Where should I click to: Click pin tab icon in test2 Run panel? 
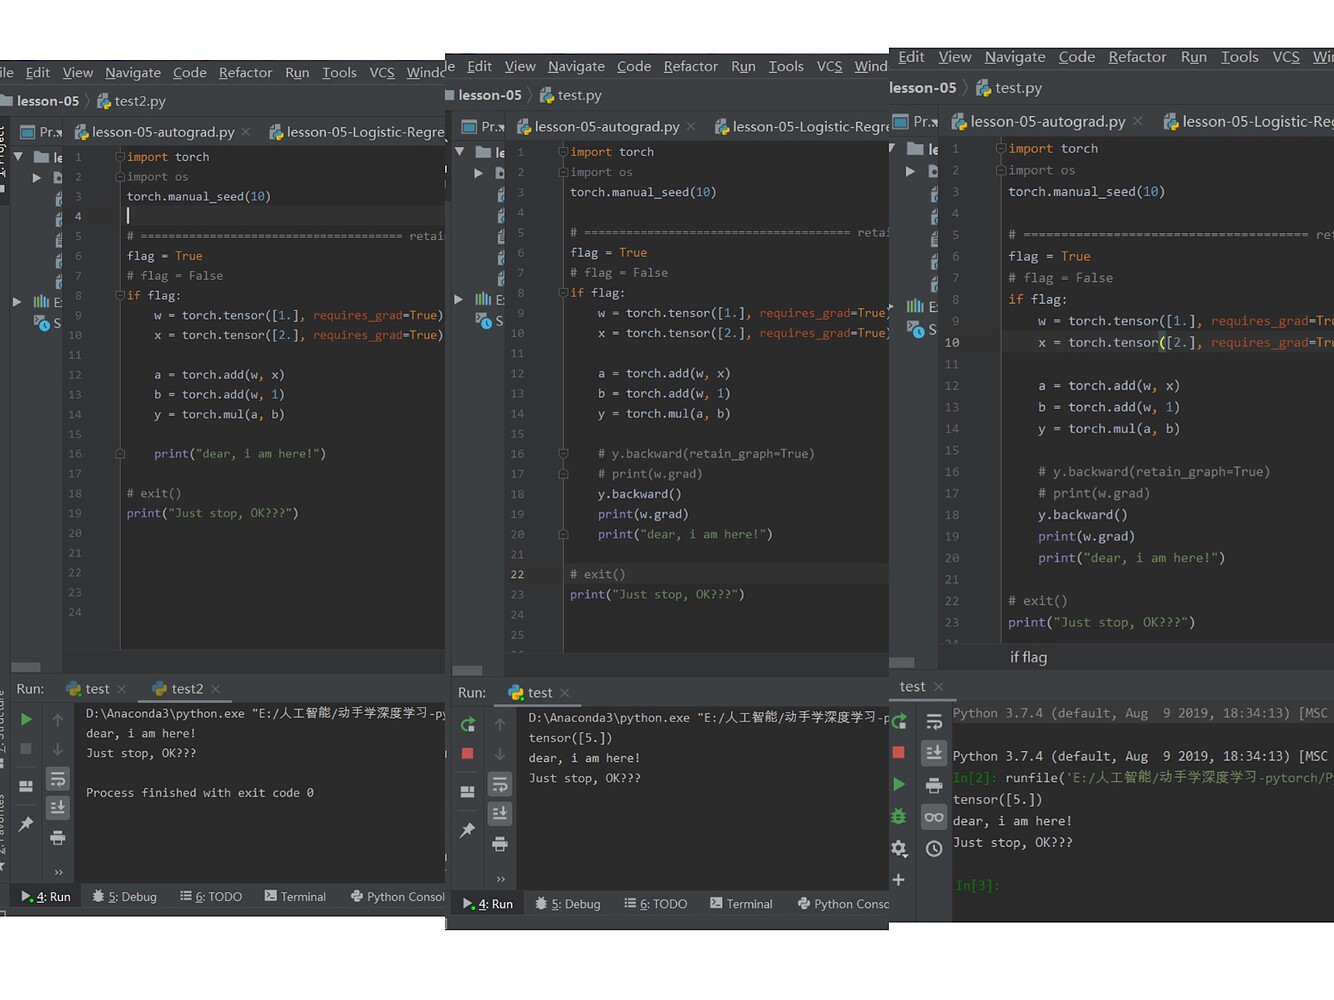pos(26,823)
